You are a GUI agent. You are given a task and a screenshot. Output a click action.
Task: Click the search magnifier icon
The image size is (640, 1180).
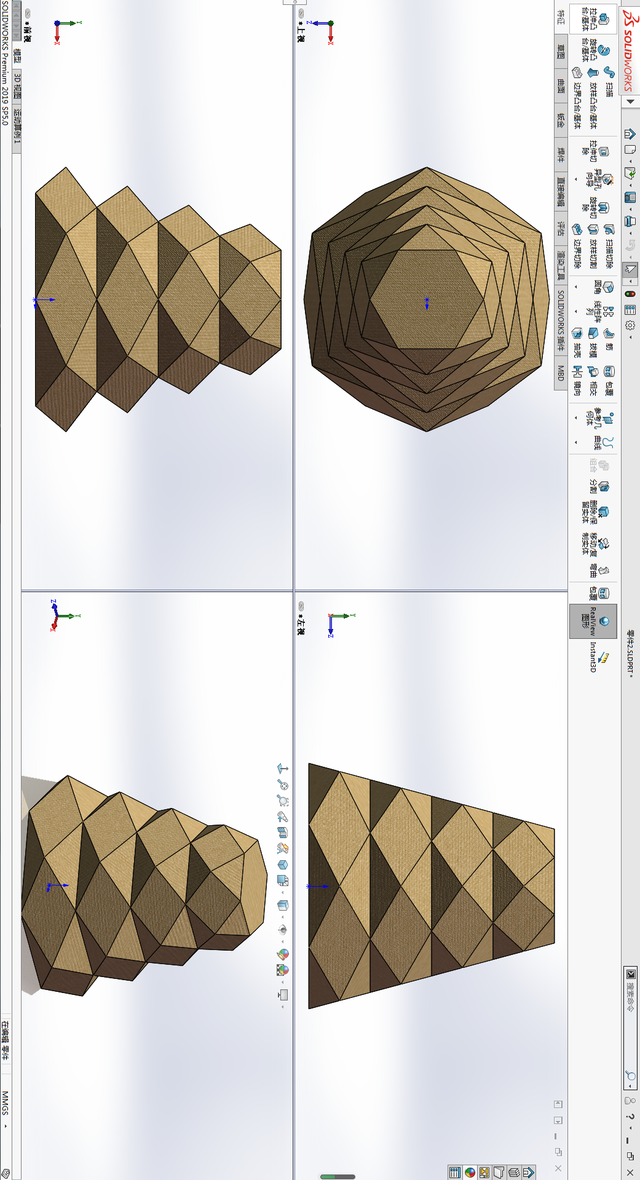coord(630,1075)
